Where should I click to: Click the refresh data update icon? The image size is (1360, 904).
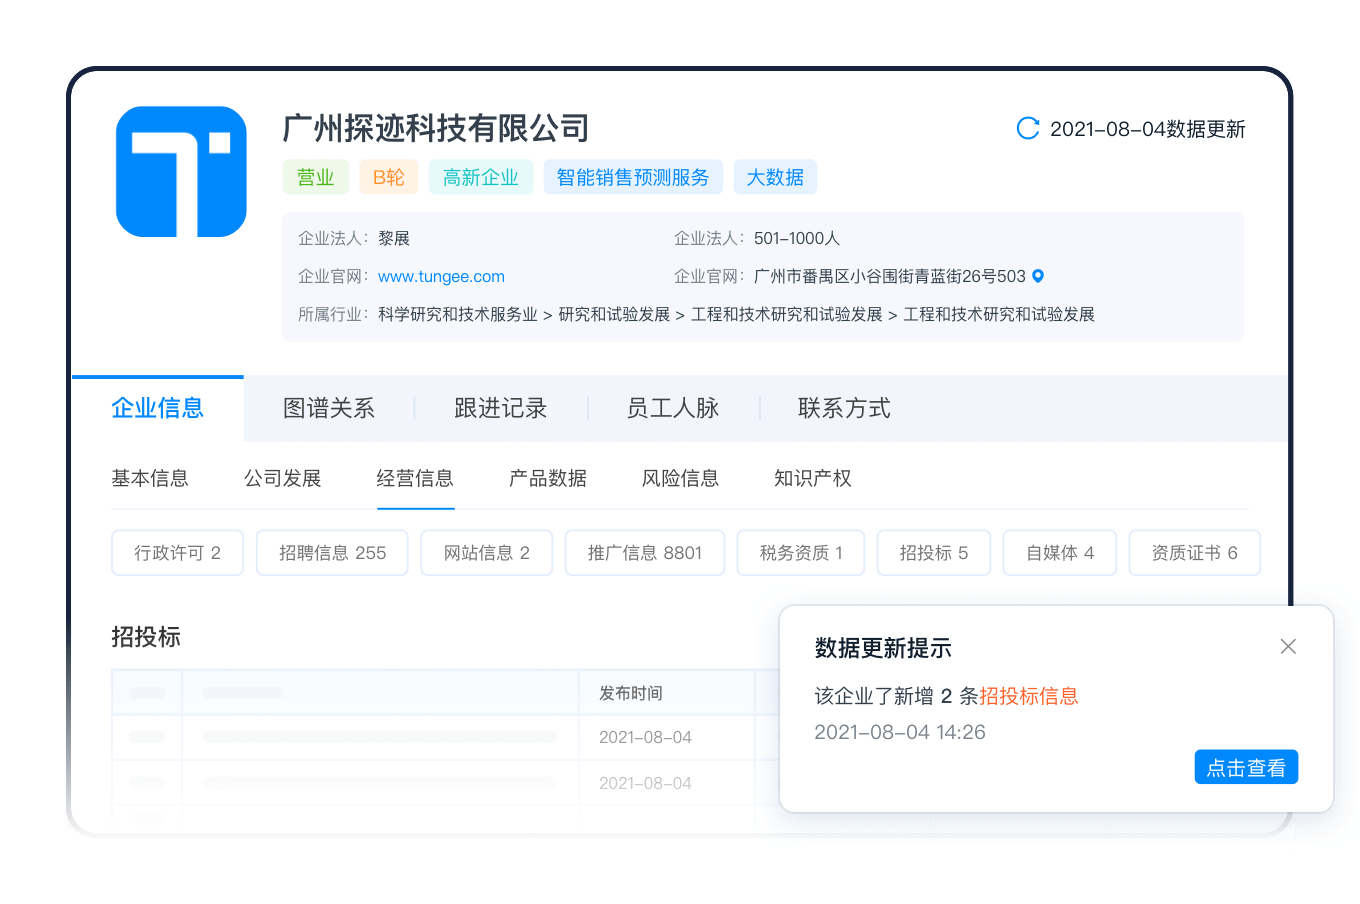tap(1028, 128)
